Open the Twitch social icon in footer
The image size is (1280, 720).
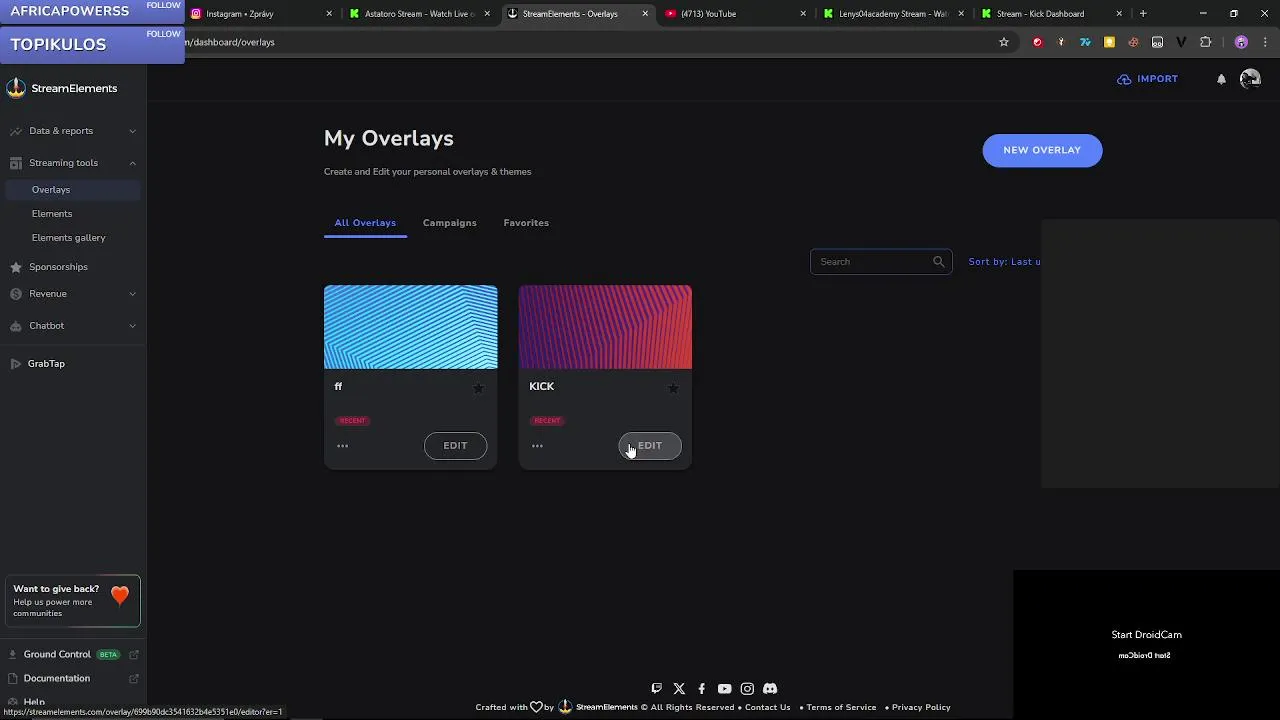pos(656,688)
